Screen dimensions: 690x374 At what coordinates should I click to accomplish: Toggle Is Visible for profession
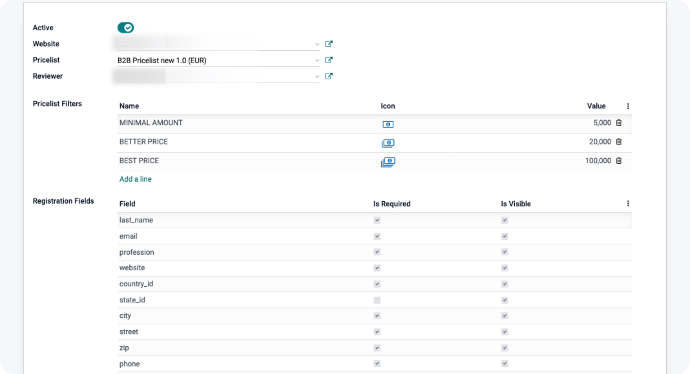pos(504,252)
